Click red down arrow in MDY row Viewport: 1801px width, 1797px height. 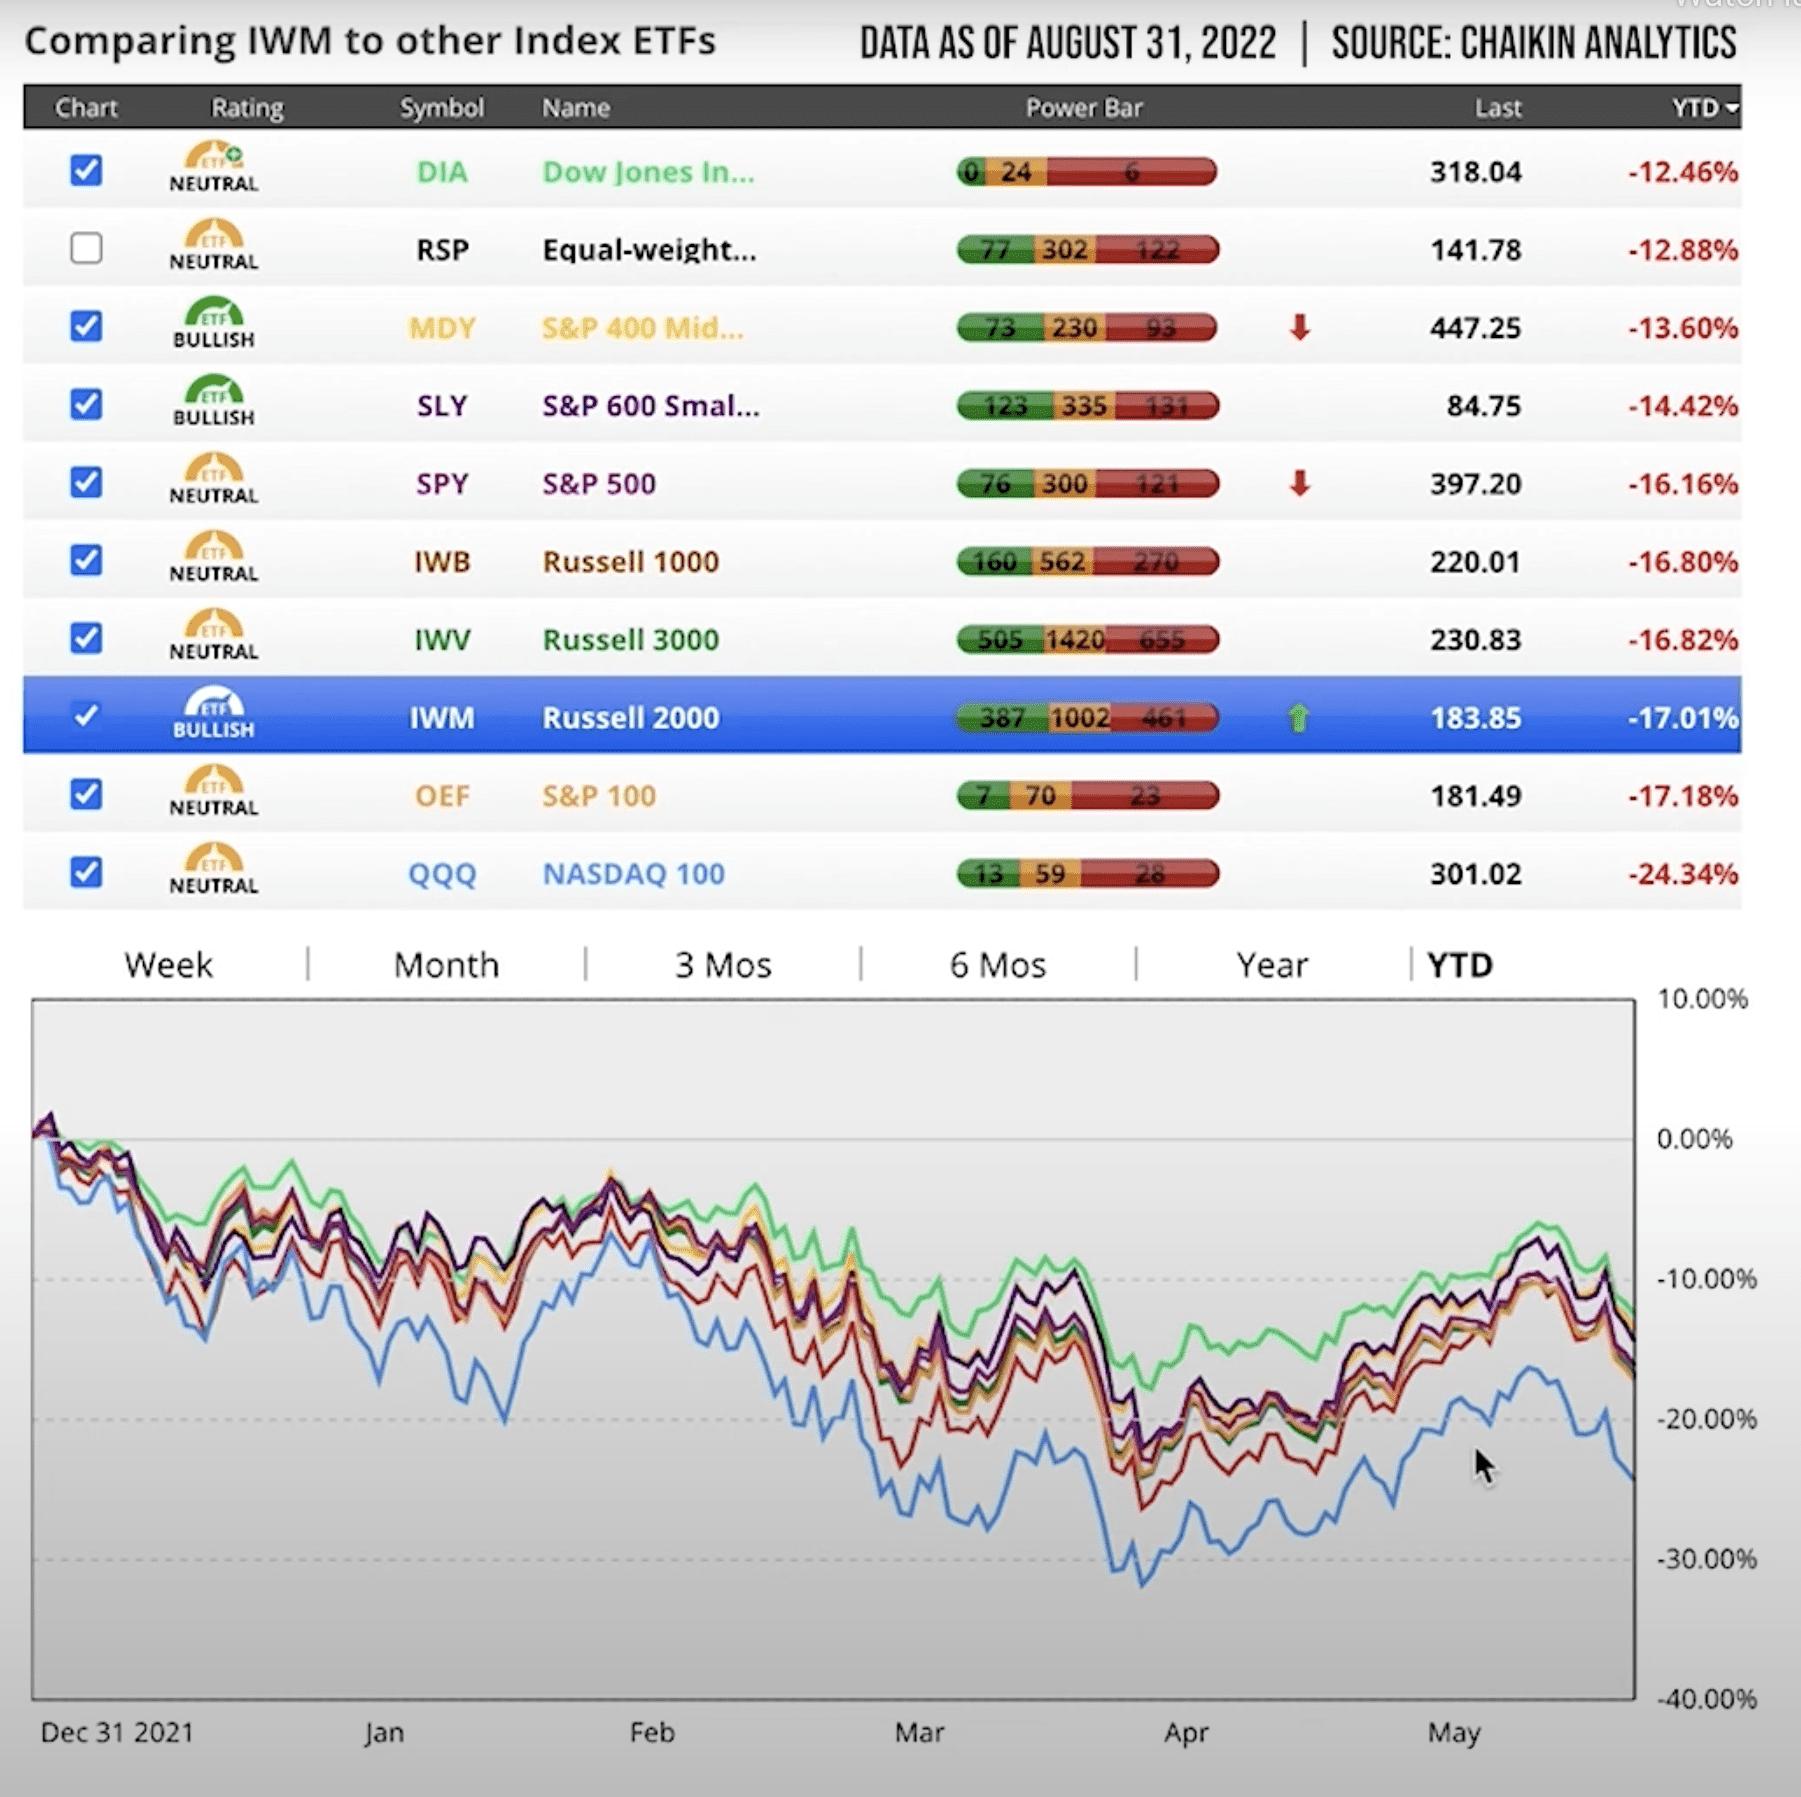pyautogui.click(x=1299, y=327)
